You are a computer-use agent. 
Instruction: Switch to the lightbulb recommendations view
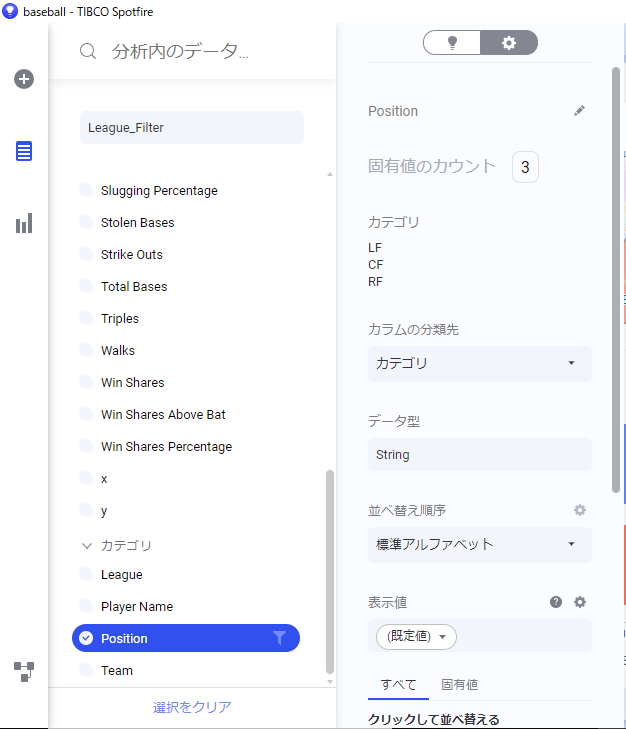pyautogui.click(x=452, y=43)
